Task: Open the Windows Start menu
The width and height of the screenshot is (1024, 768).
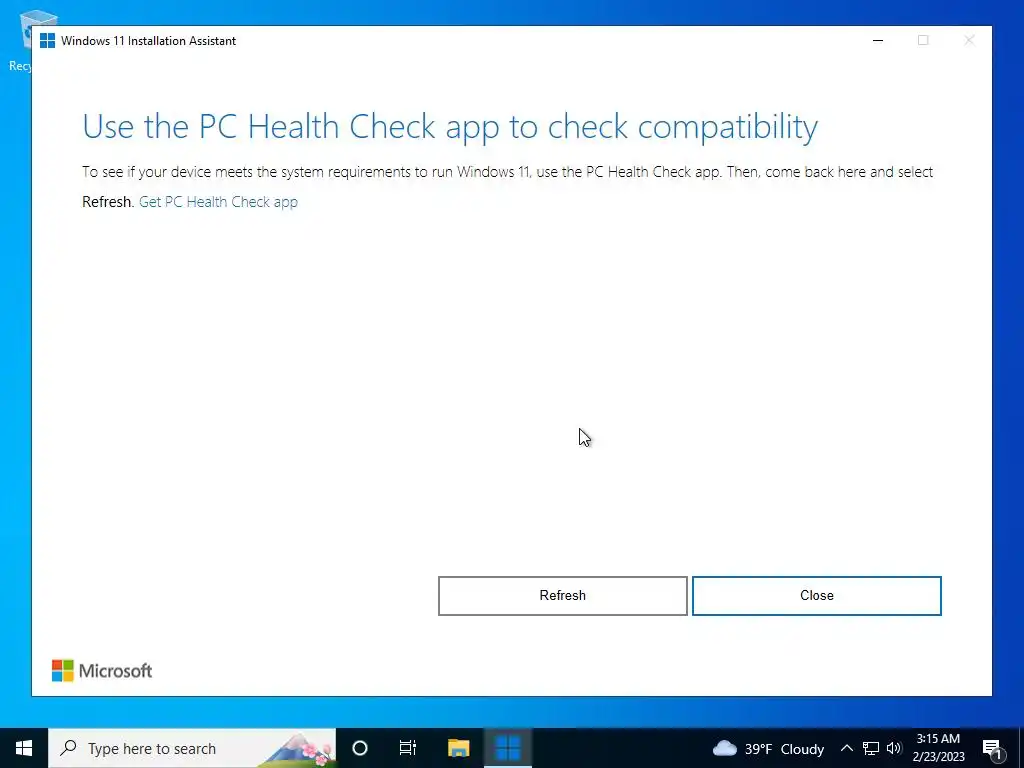Action: coord(24,748)
